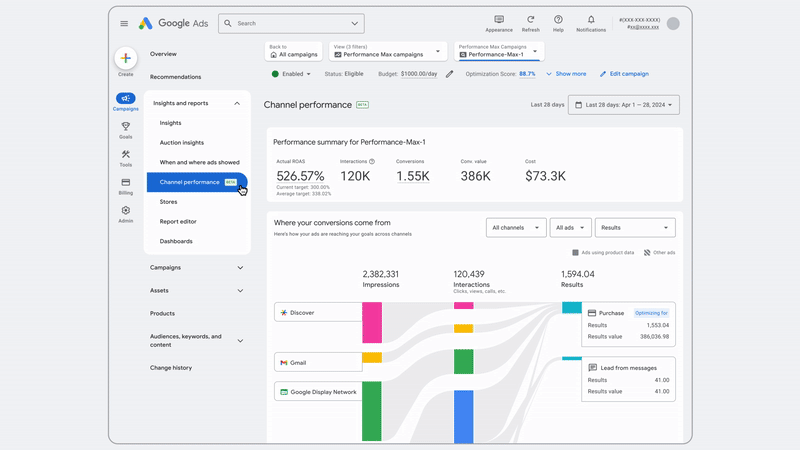Screen dimensions: 800x450
Task: Open Recommendations page
Action: (x=176, y=77)
